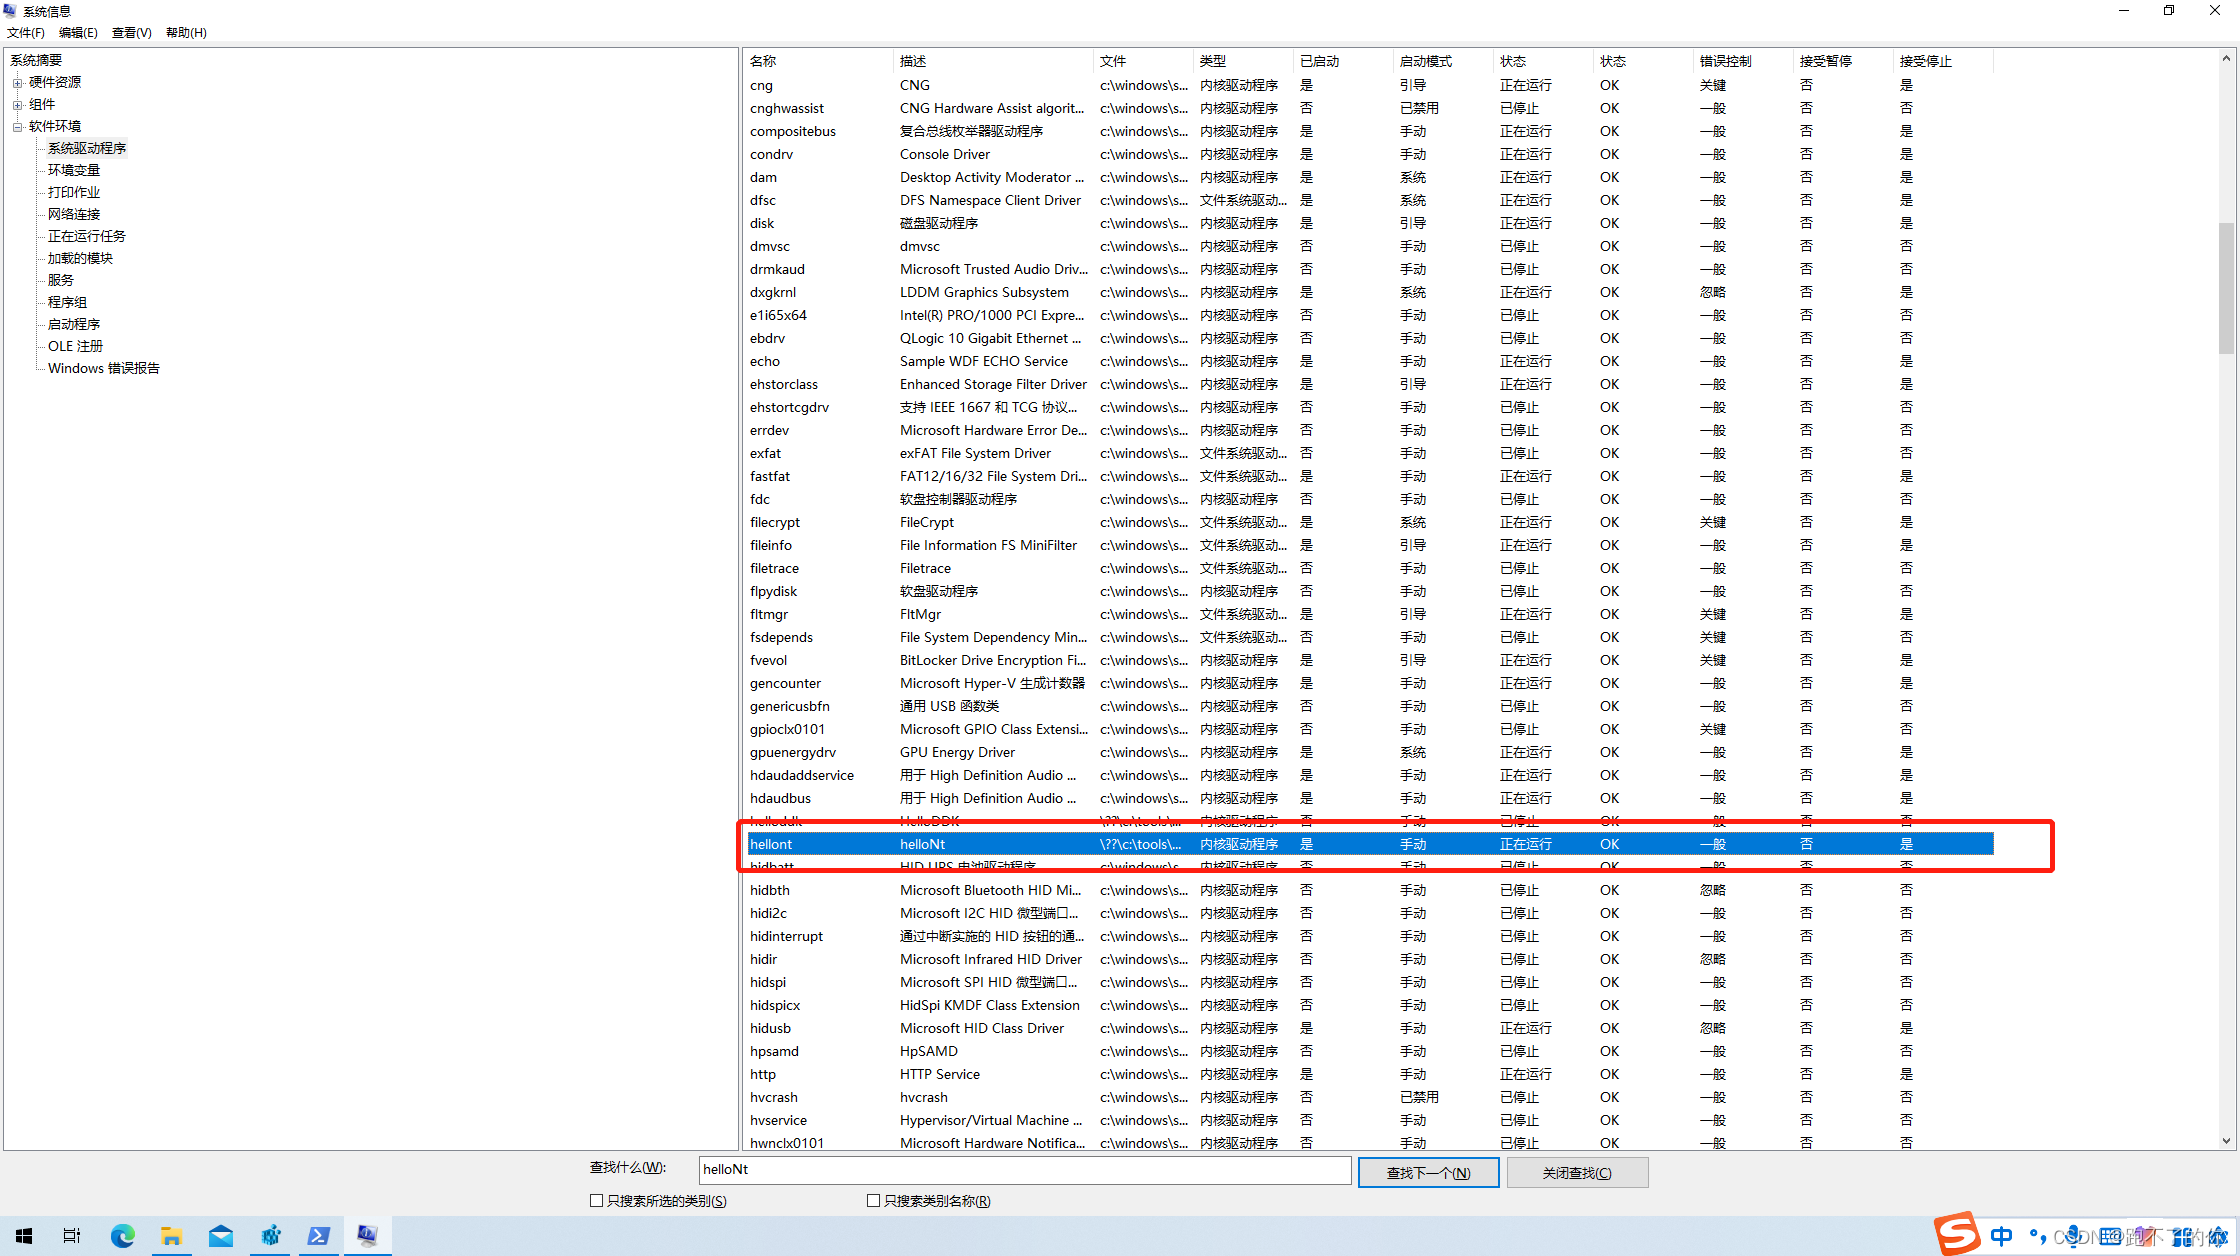The height and width of the screenshot is (1256, 2240).
Task: Tick 只搜索所选的类别 checkbox
Action: click(x=597, y=1201)
